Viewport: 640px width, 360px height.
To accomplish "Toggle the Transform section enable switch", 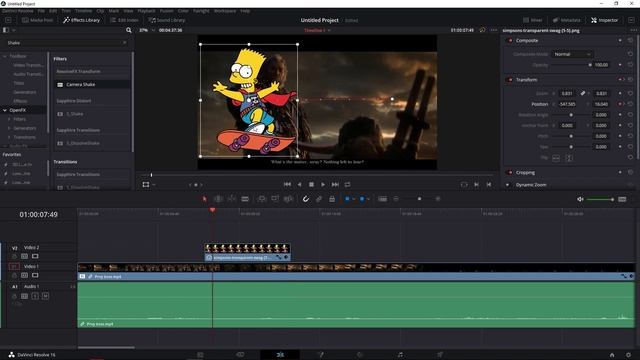I will point(510,80).
